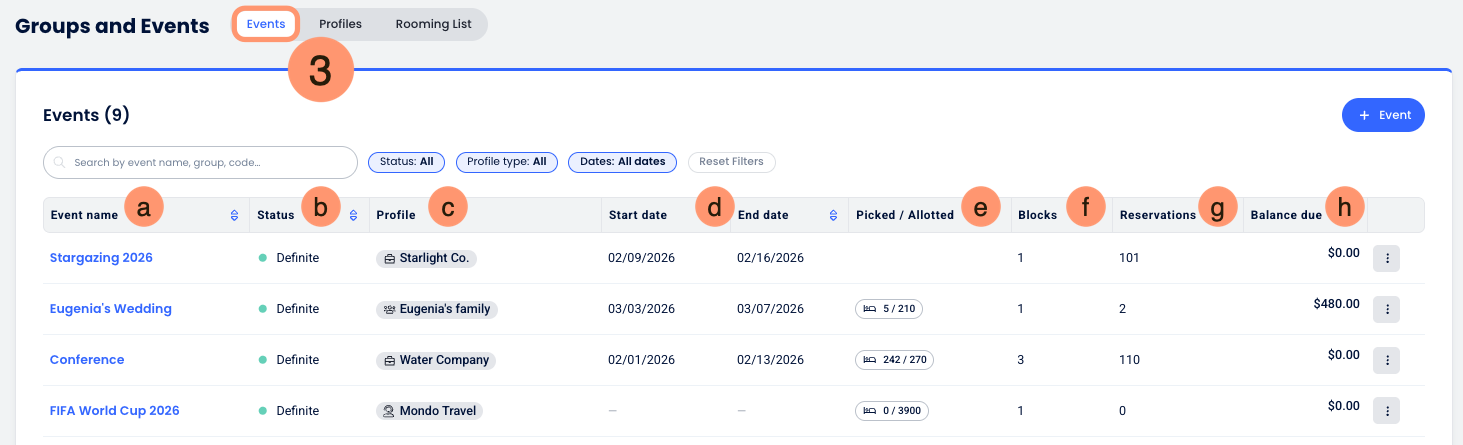Open the Status: All filter

406,162
